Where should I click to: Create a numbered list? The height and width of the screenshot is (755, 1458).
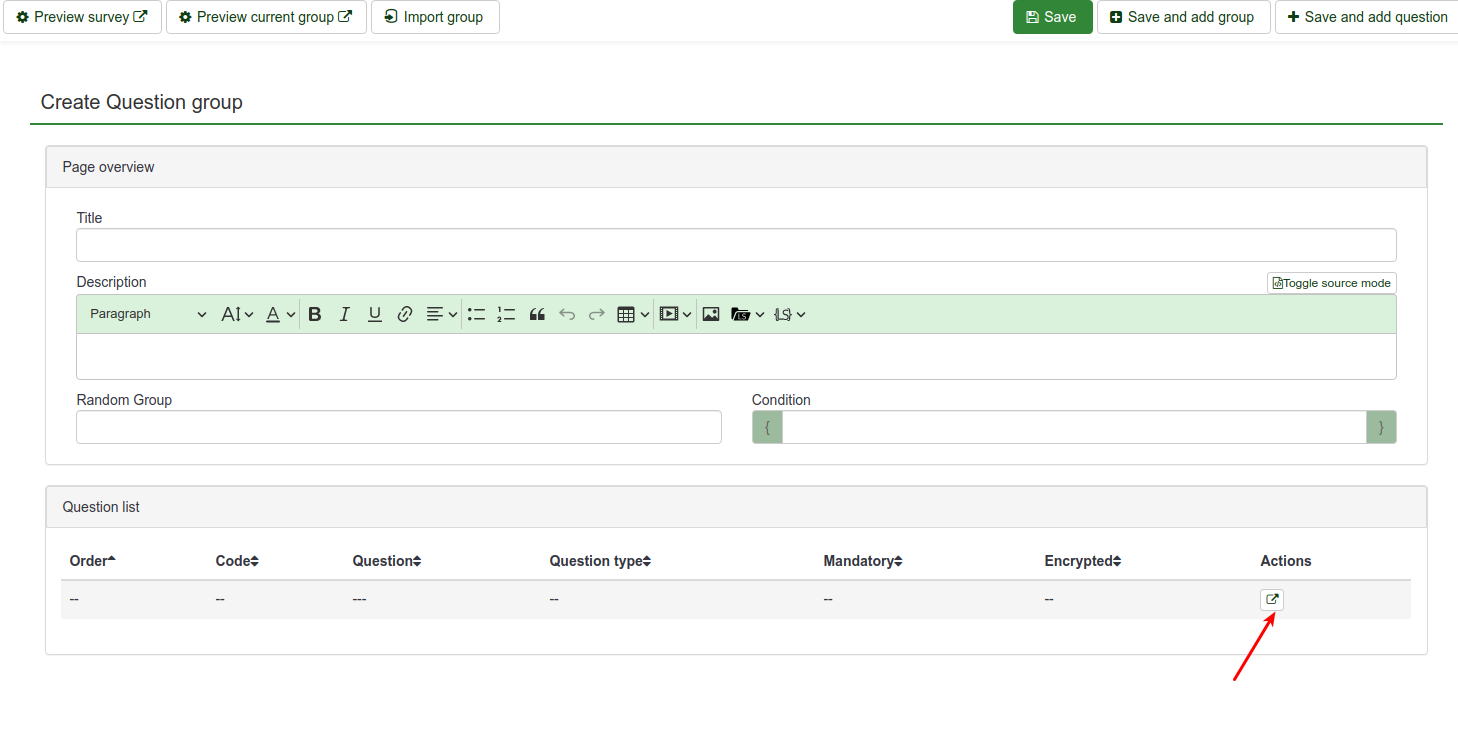(506, 314)
